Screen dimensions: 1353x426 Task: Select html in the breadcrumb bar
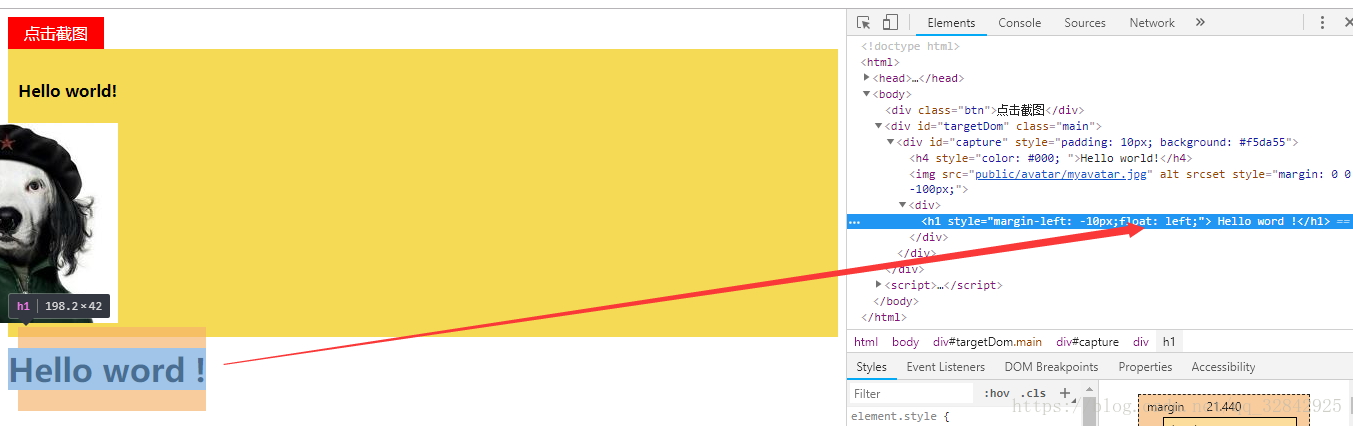(x=866, y=342)
